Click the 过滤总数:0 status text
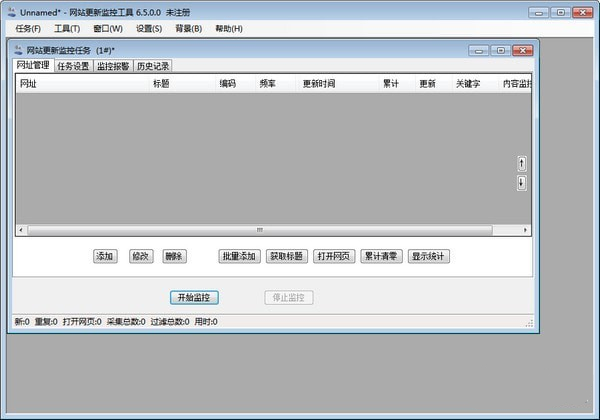This screenshot has height=420, width=600. pos(170,322)
